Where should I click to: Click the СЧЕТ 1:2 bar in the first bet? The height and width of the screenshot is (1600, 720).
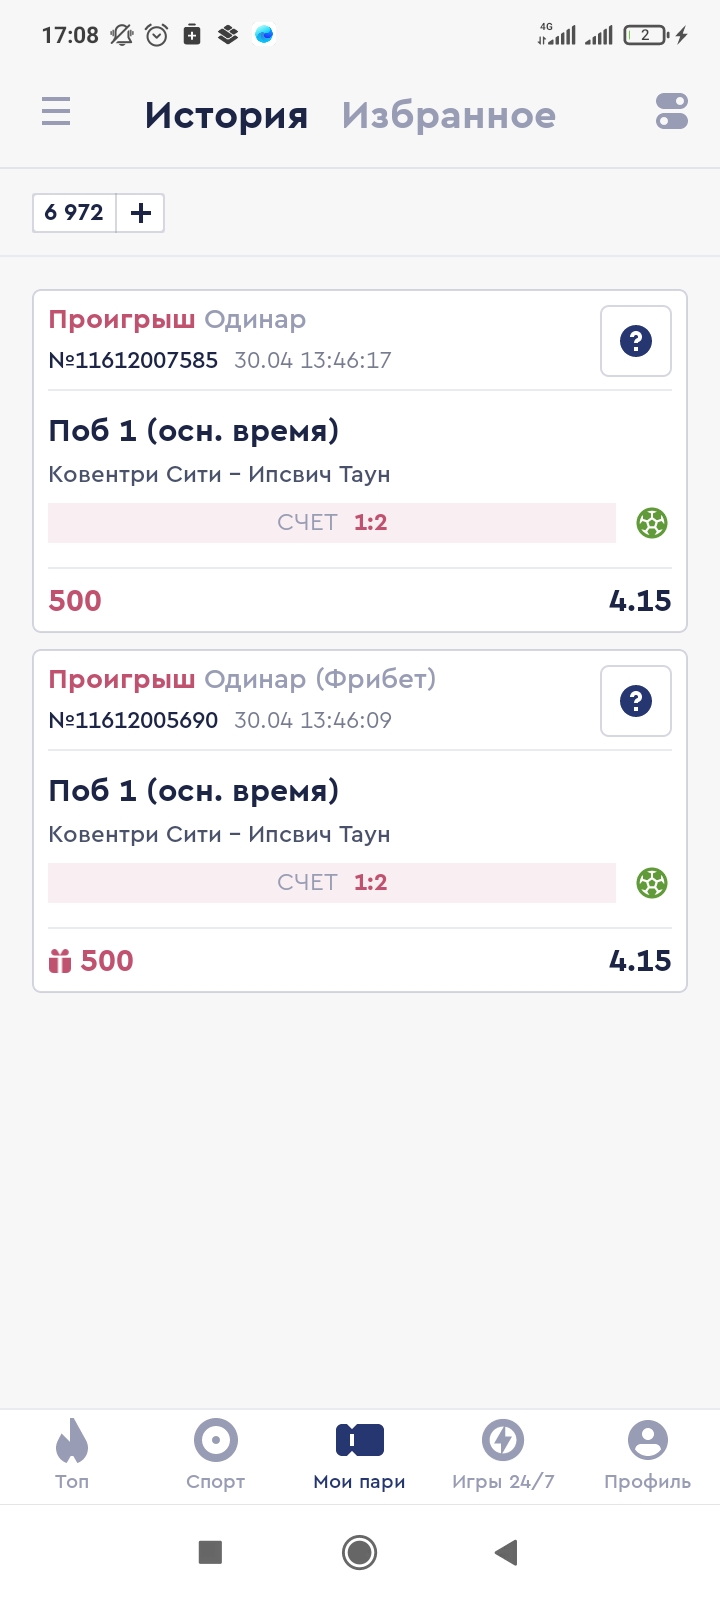click(332, 523)
